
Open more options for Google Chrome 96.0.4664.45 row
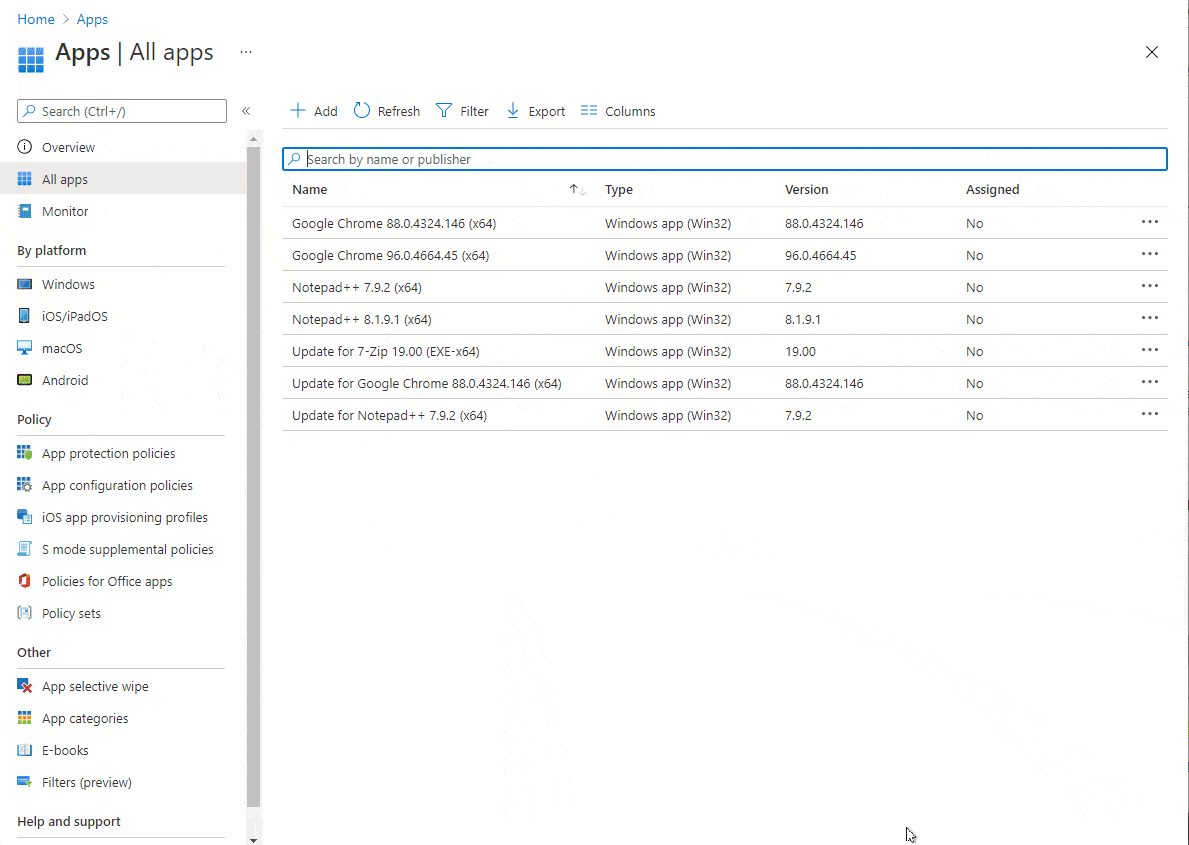click(1150, 254)
